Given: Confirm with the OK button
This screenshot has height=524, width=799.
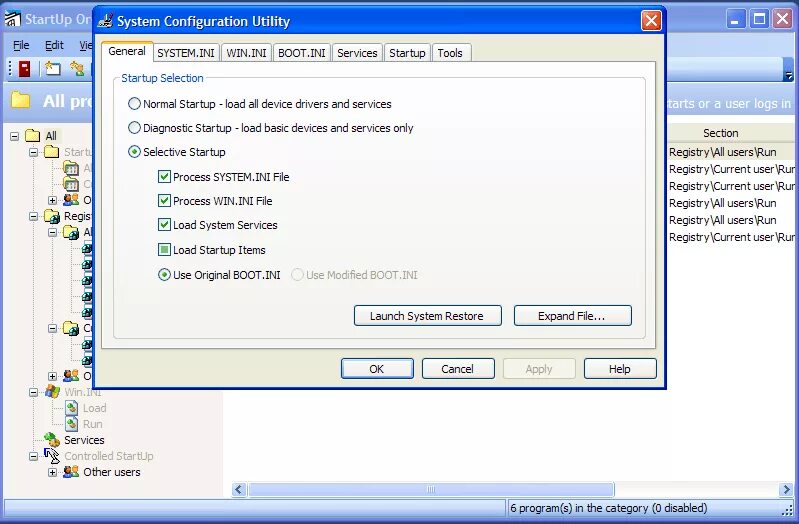Looking at the screenshot, I should (x=377, y=369).
